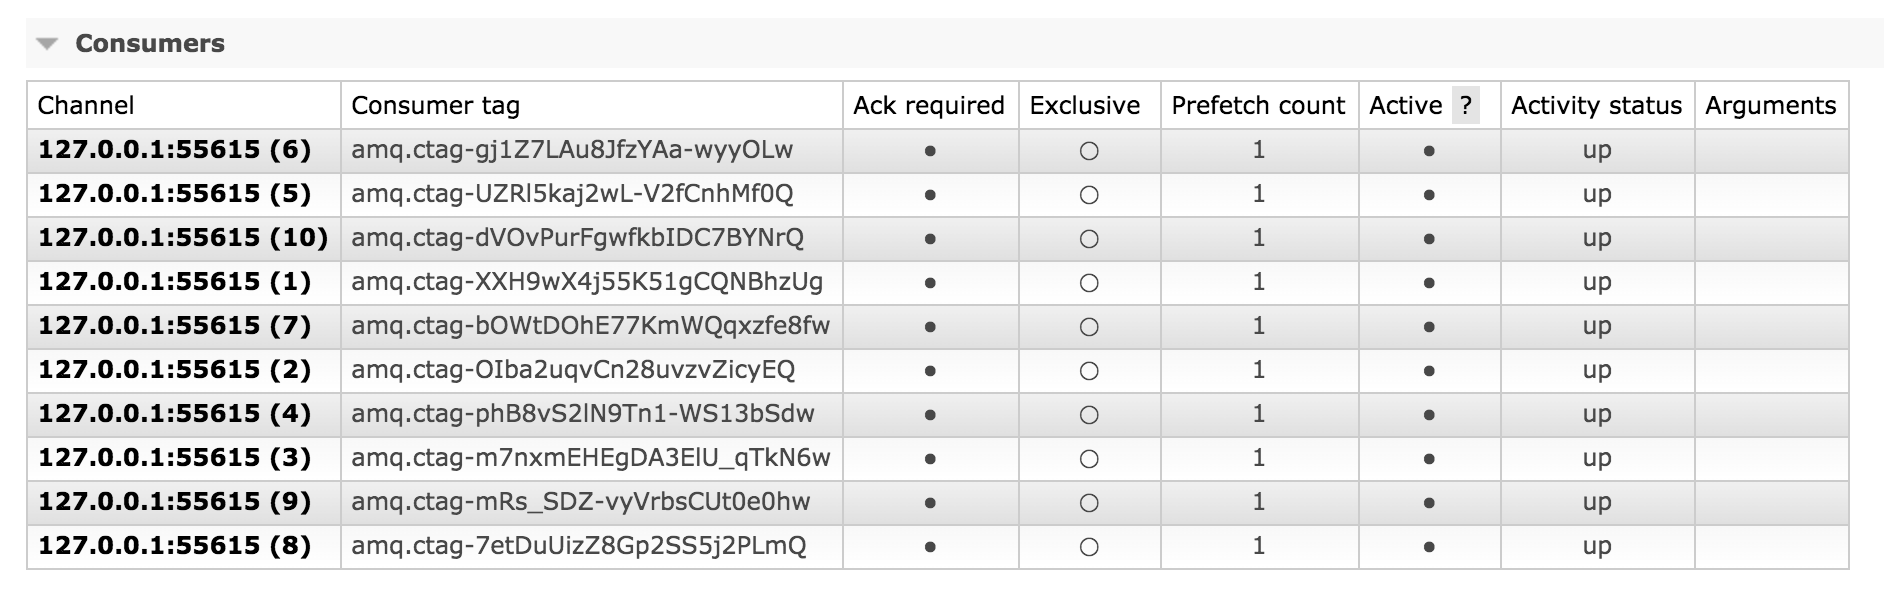
Task: Open channel 127.0.0.1:55615 (6) link
Action: [x=175, y=150]
